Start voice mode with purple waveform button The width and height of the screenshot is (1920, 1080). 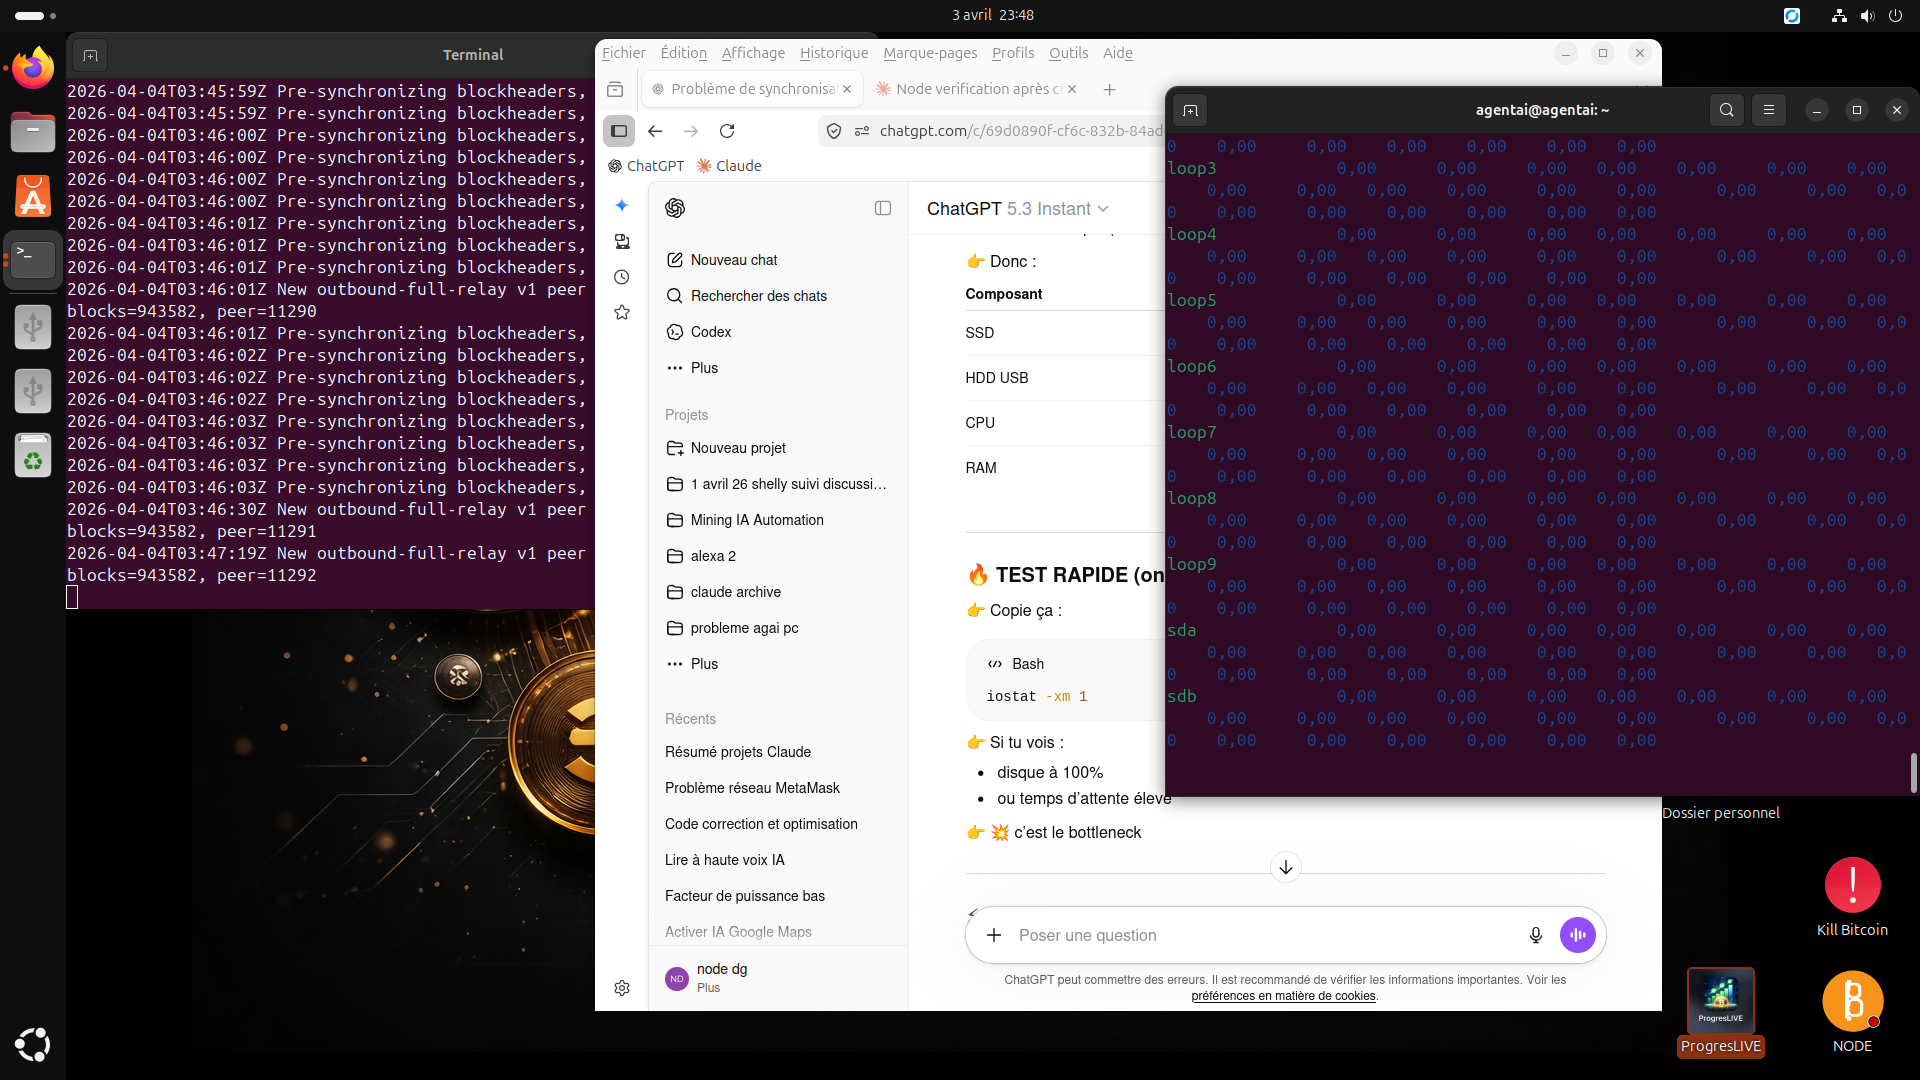point(1577,935)
